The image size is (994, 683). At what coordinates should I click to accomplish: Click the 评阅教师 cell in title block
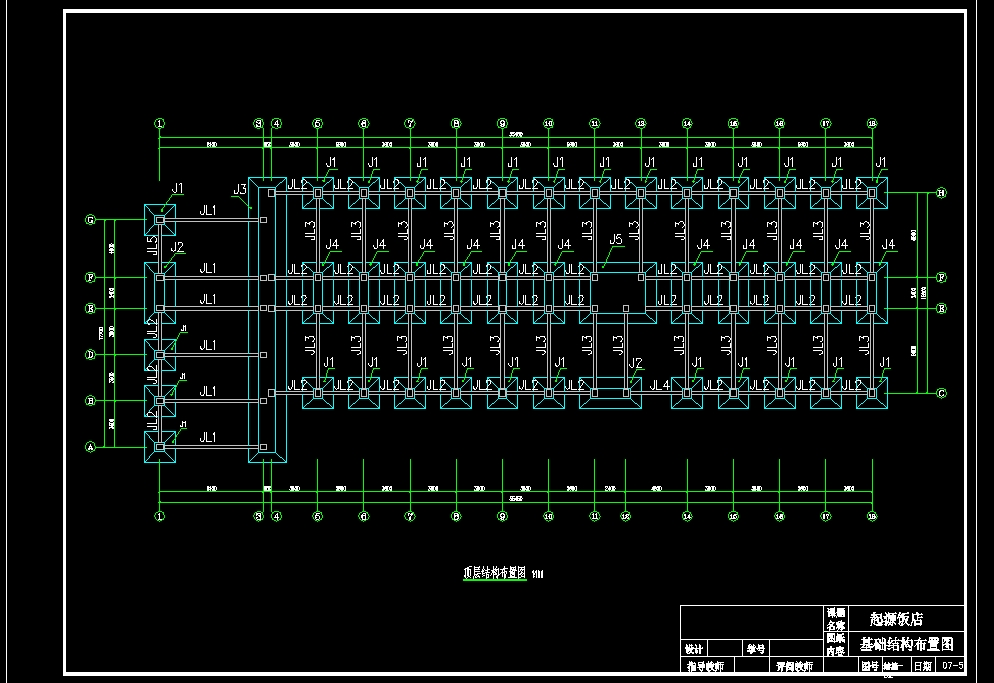794,666
